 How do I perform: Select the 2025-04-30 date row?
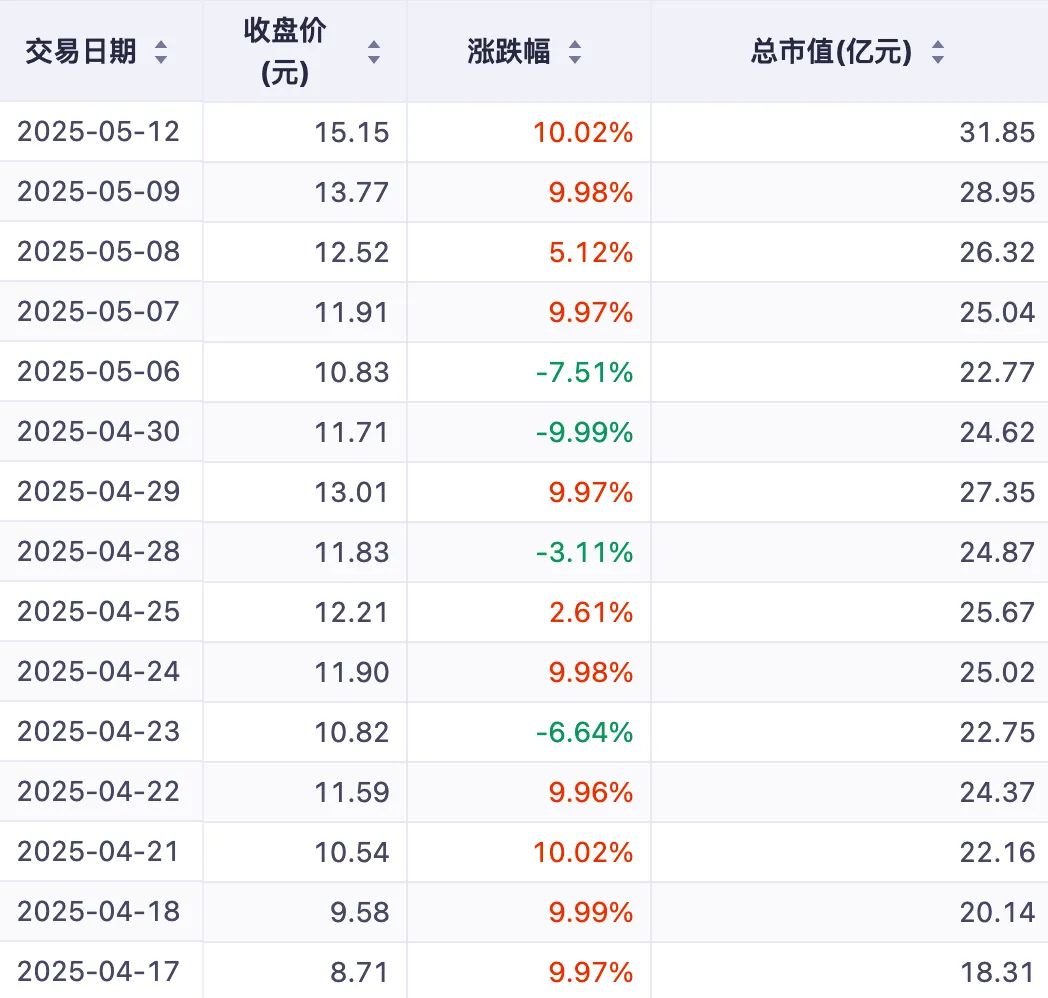[x=99, y=432]
